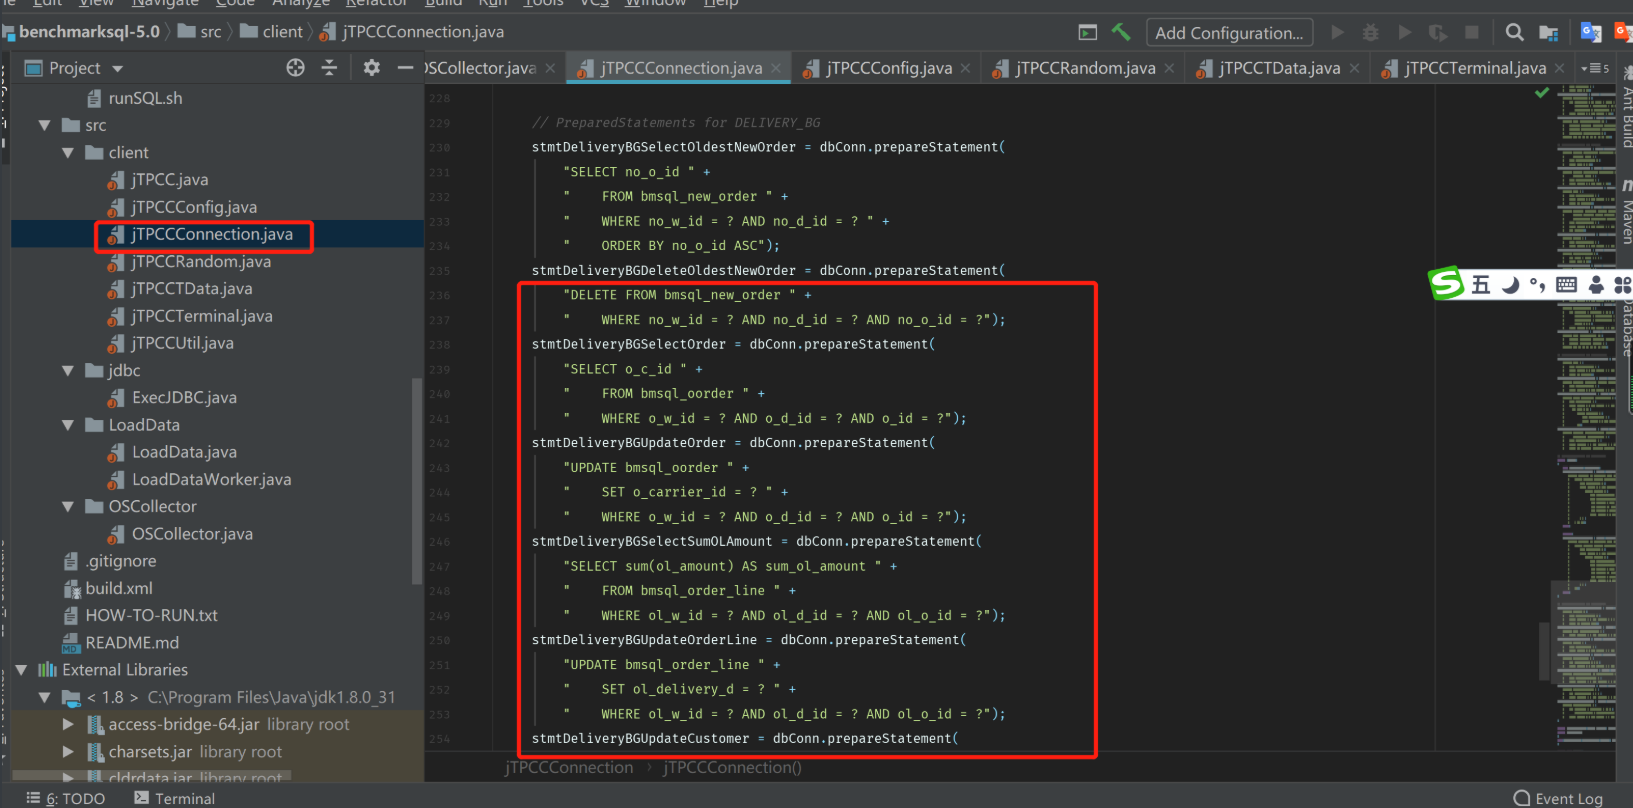Click the Add Configuration... button
The width and height of the screenshot is (1633, 808).
[x=1229, y=33]
